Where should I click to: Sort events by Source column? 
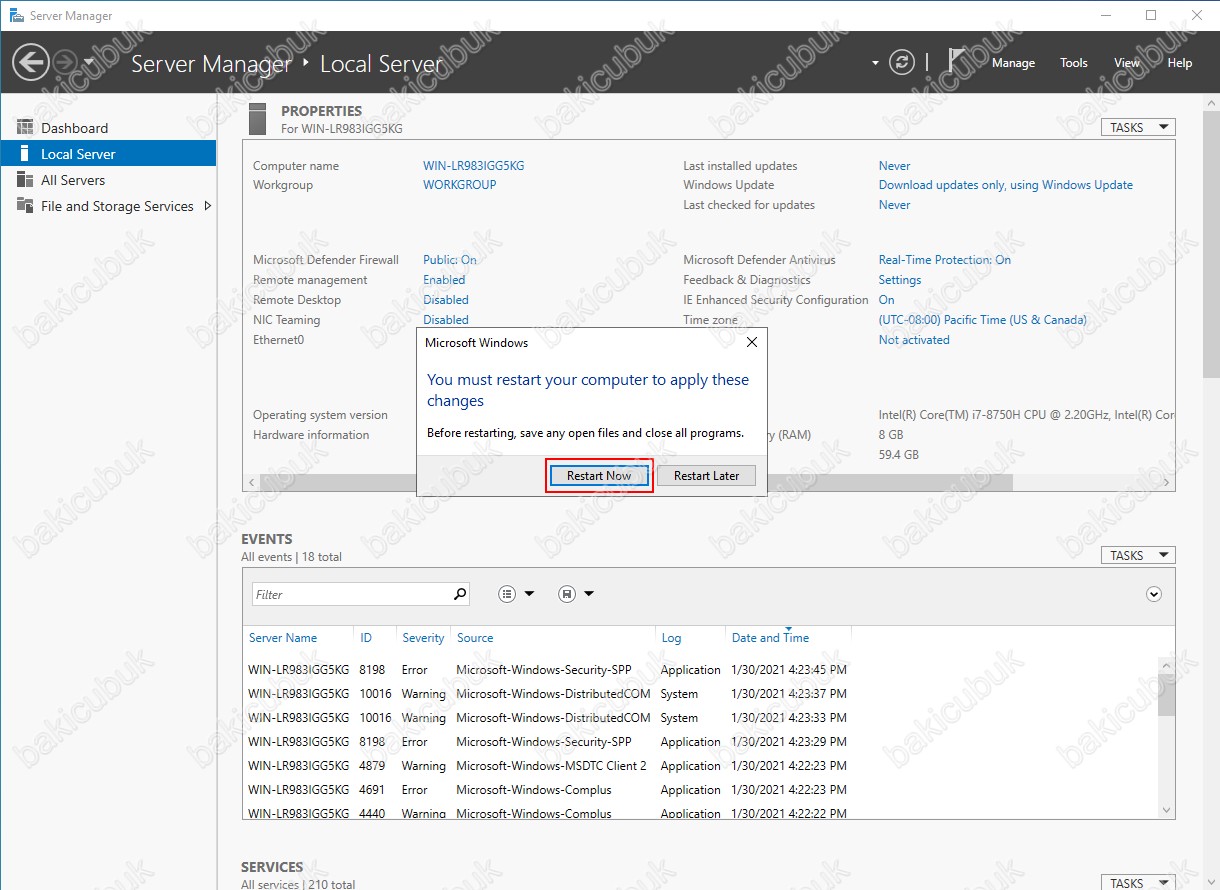pos(475,638)
